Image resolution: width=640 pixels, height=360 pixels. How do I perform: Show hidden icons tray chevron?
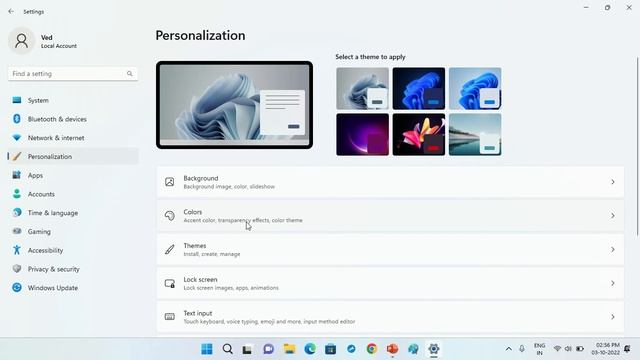tap(509, 349)
